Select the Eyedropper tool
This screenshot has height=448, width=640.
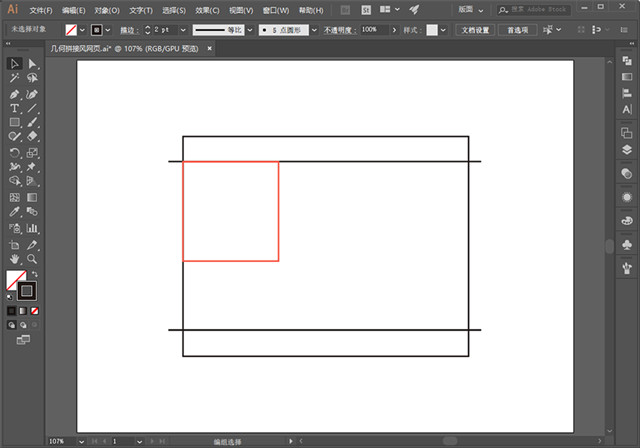(15, 213)
